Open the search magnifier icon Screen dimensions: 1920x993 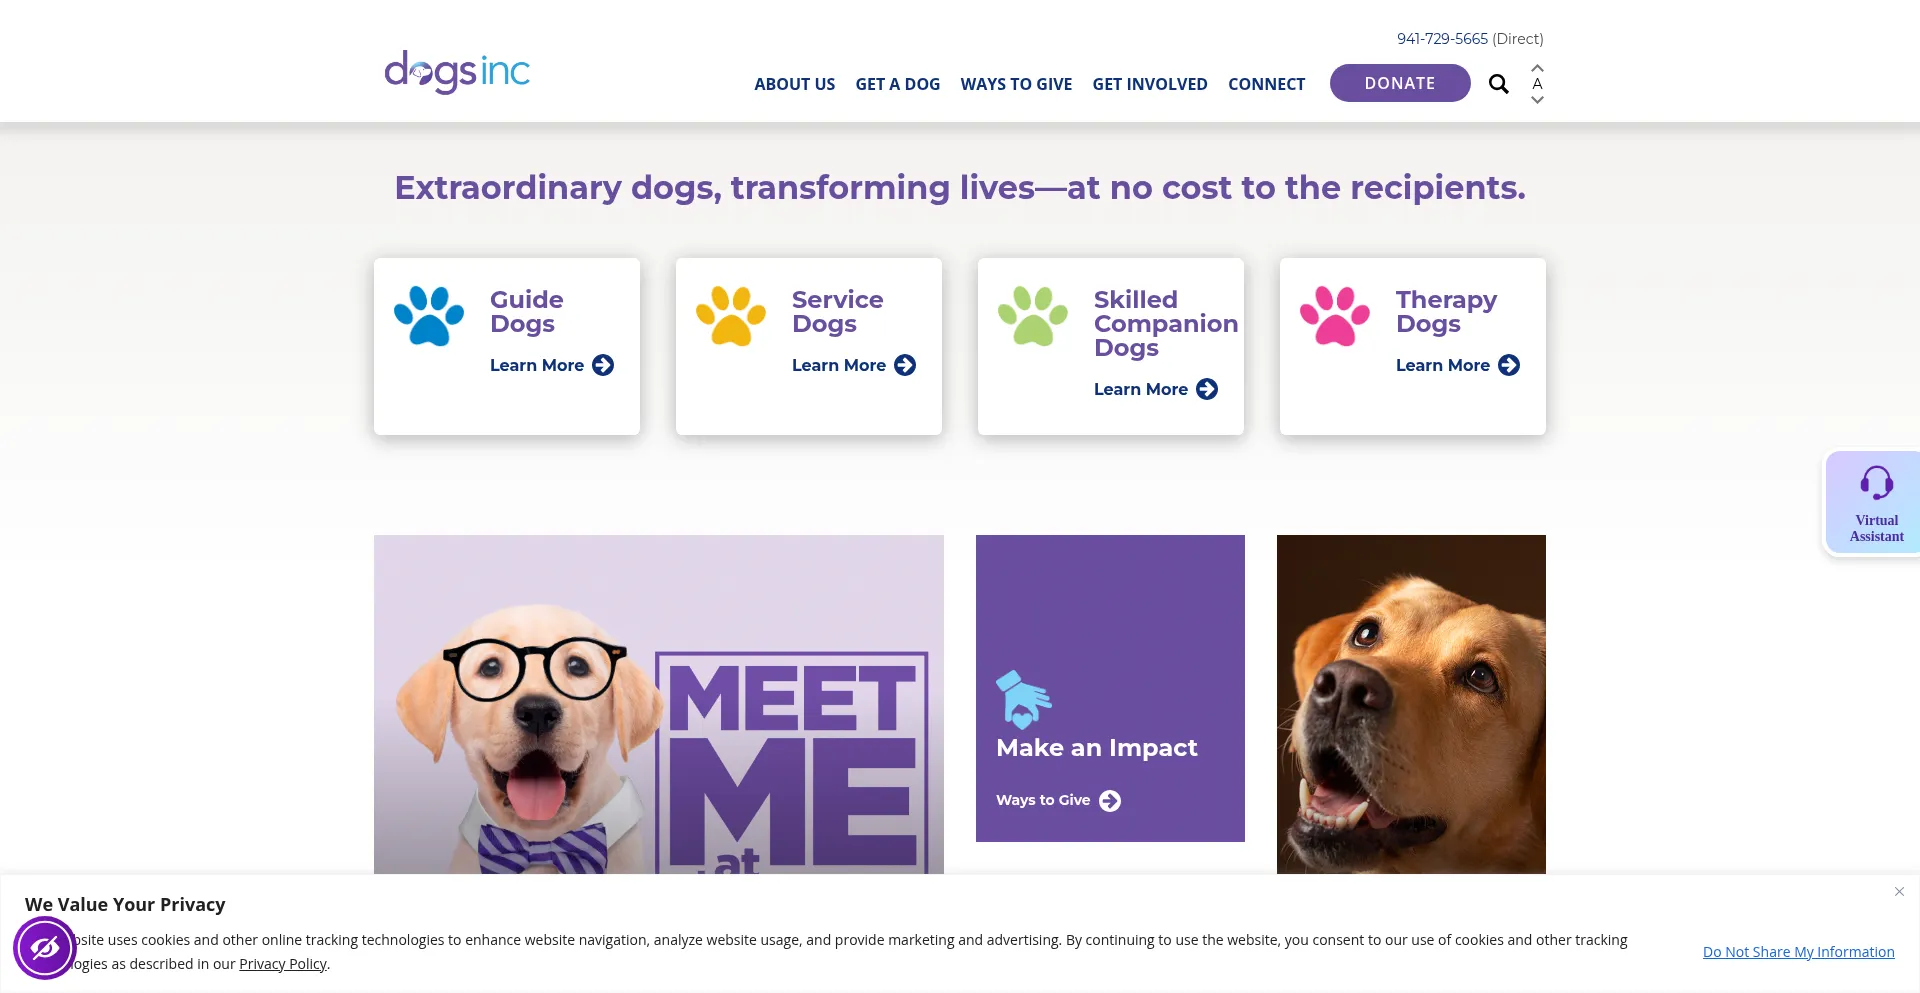[1498, 84]
